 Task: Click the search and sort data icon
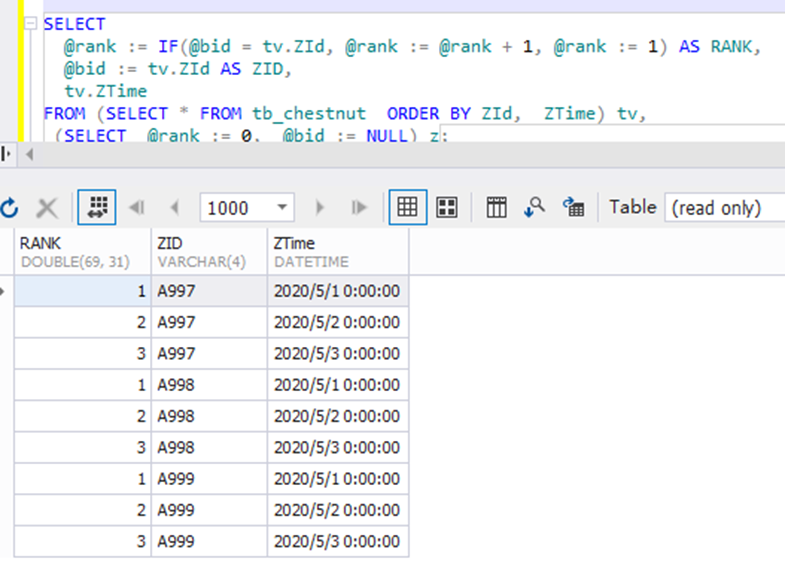[534, 207]
